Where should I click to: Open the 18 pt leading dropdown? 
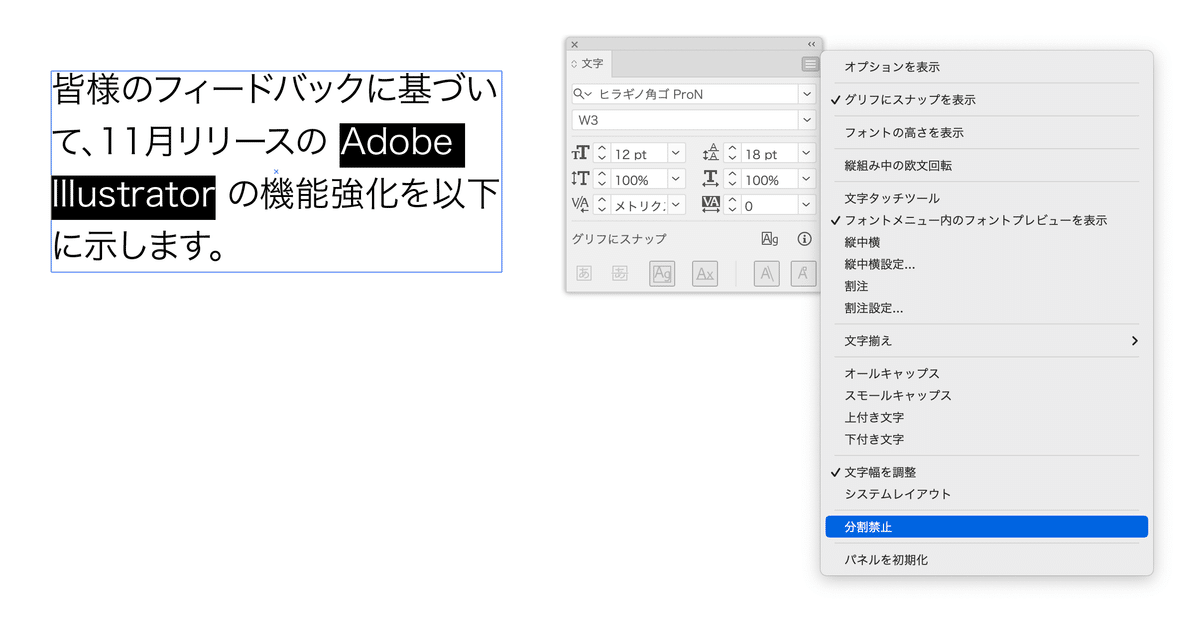[x=806, y=153]
